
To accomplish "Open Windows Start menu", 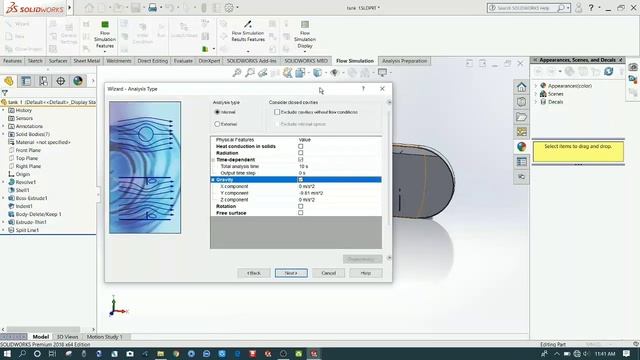I will 7,354.
